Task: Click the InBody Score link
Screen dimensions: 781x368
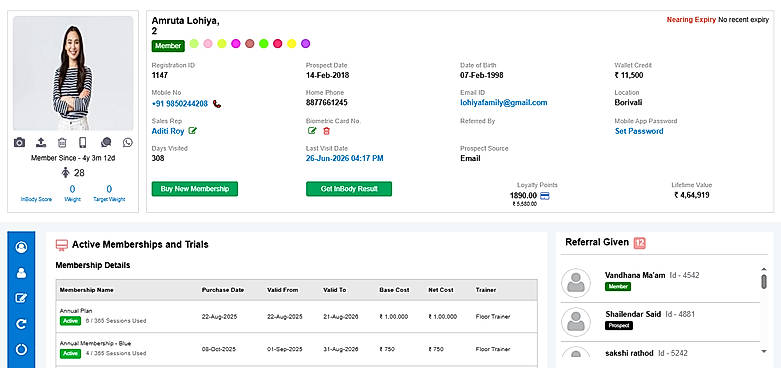Action: coord(36,199)
